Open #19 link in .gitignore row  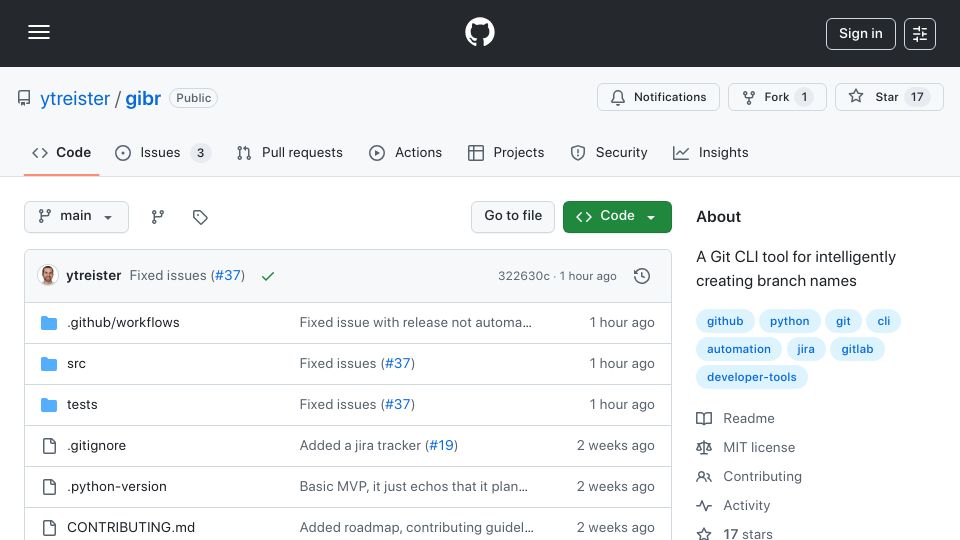point(441,446)
